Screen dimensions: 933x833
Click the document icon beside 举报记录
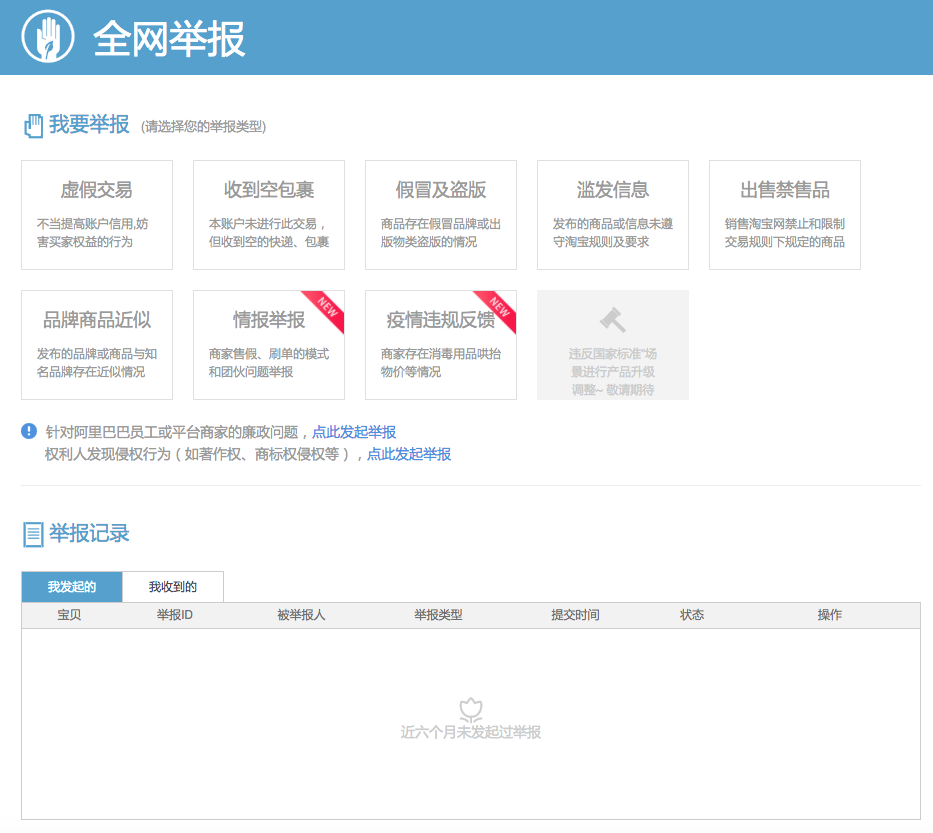33,534
